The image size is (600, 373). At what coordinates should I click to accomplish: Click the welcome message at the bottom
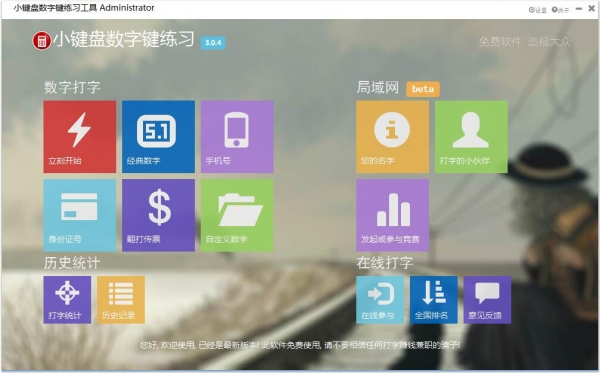300,345
